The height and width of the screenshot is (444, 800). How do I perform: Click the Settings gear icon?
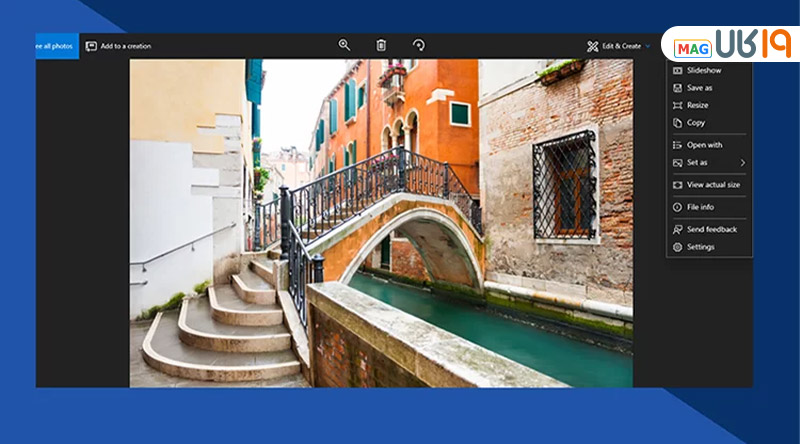click(x=678, y=247)
